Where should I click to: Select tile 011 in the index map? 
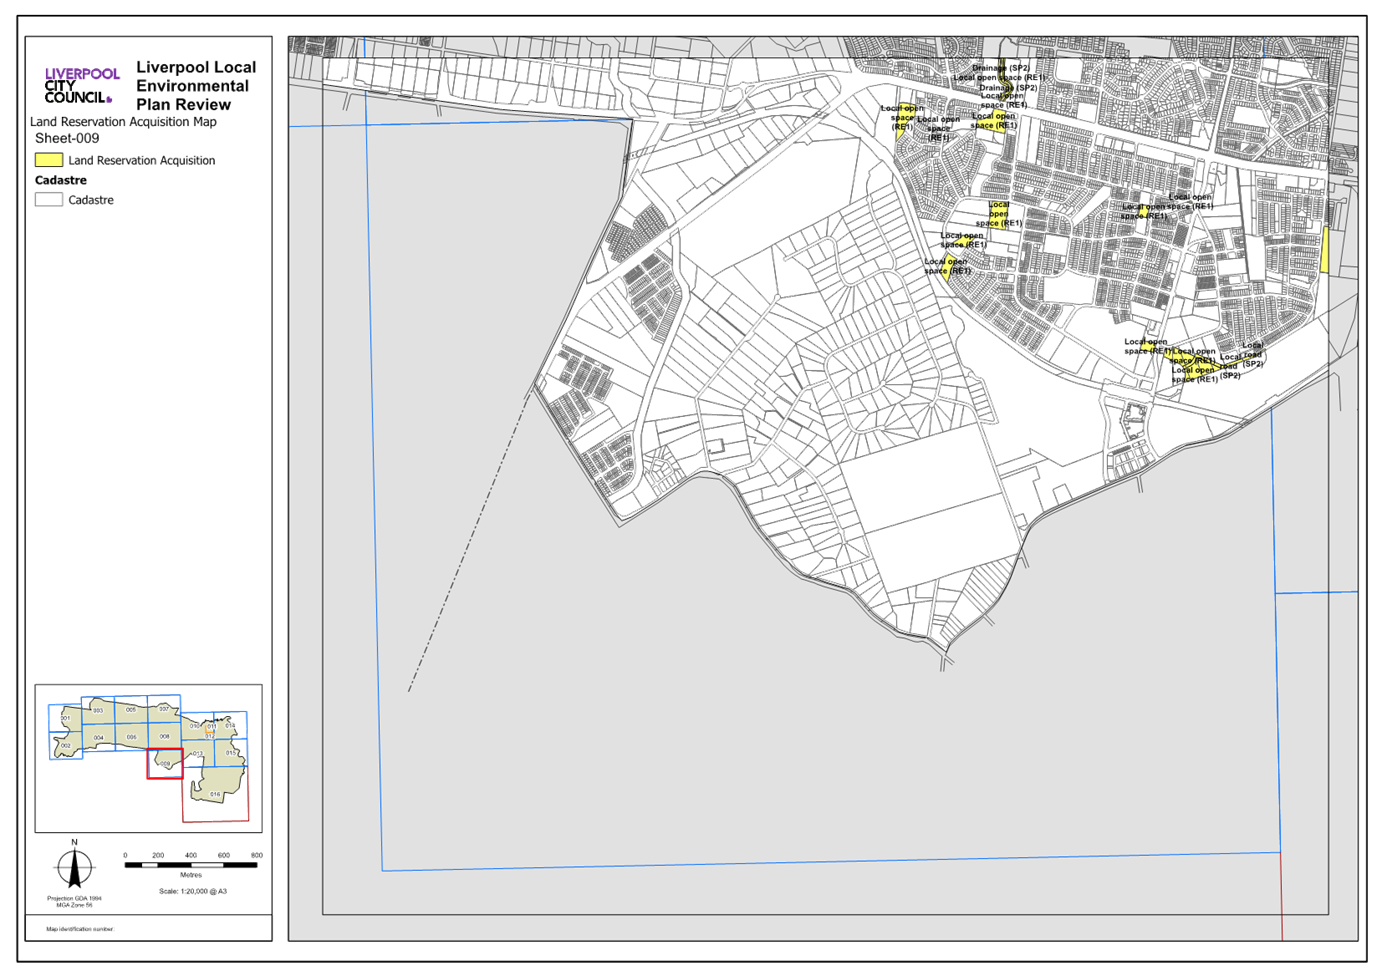211,727
